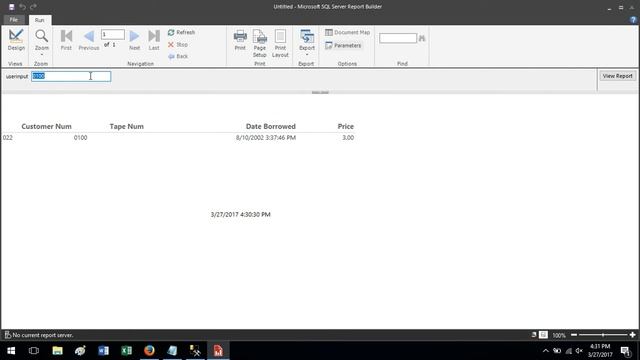Image resolution: width=640 pixels, height=360 pixels.
Task: Switch to Design view
Action: (16, 40)
